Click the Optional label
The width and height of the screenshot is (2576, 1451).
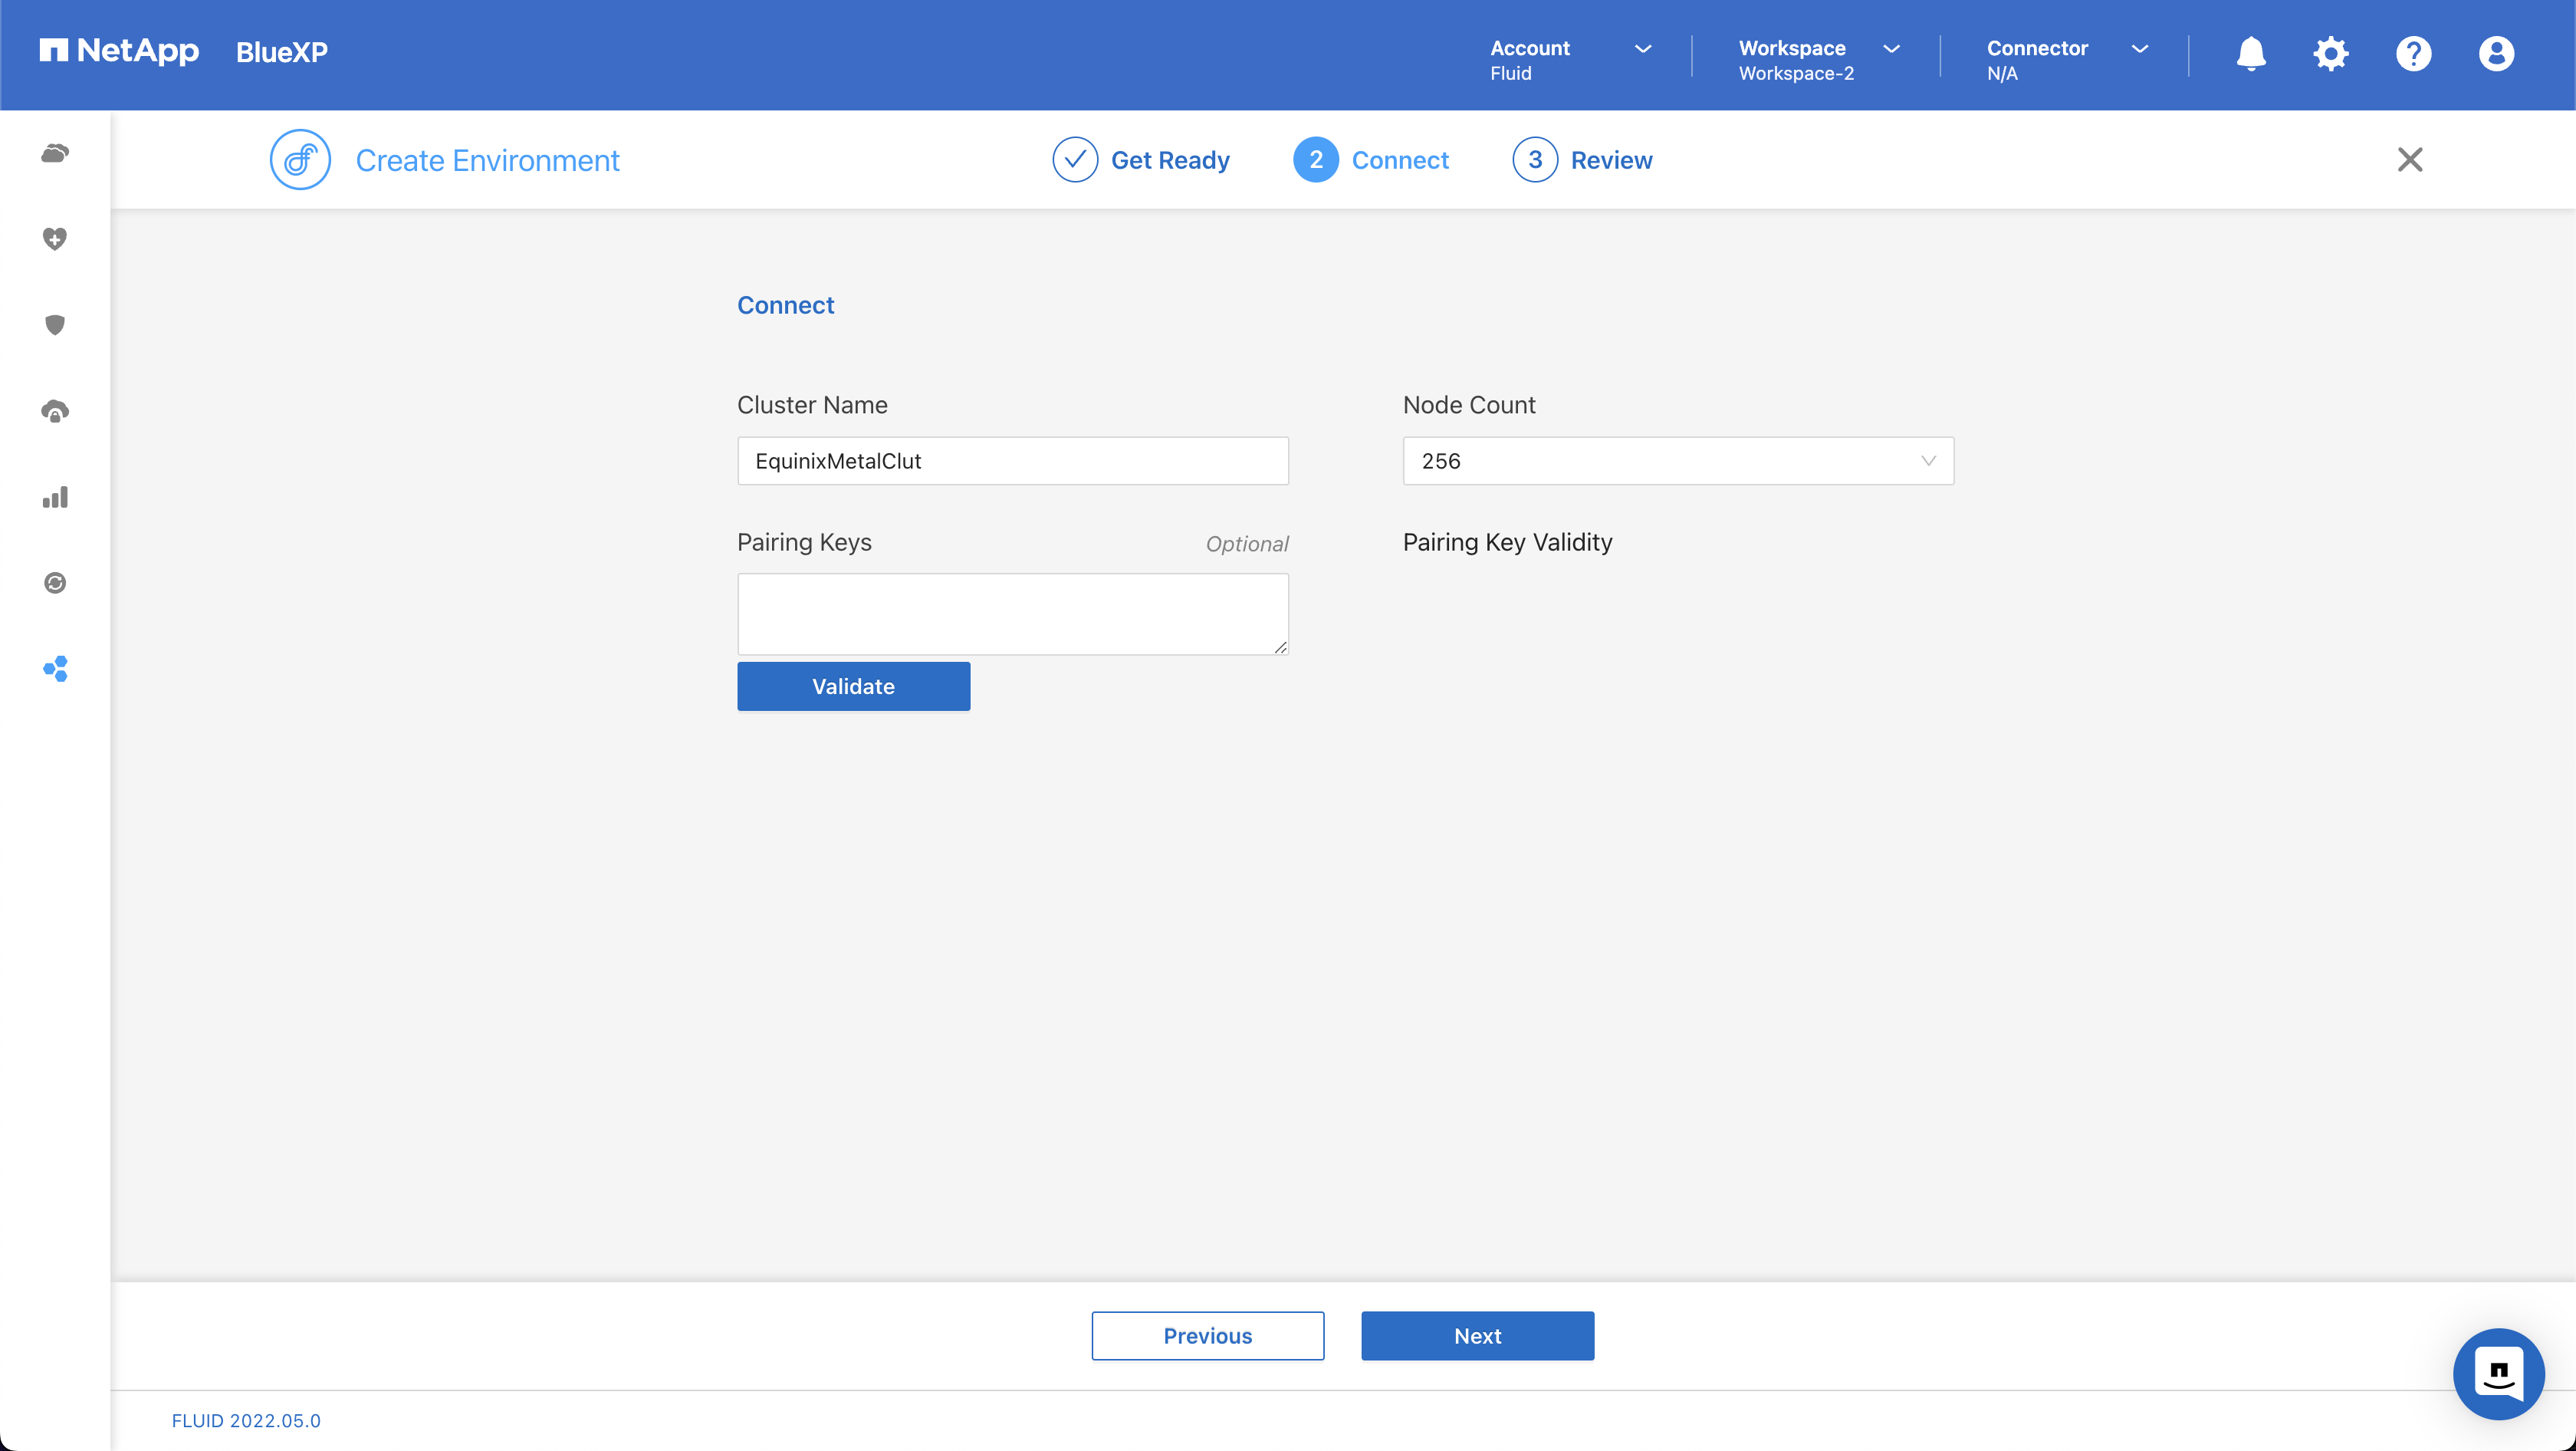pos(1246,544)
